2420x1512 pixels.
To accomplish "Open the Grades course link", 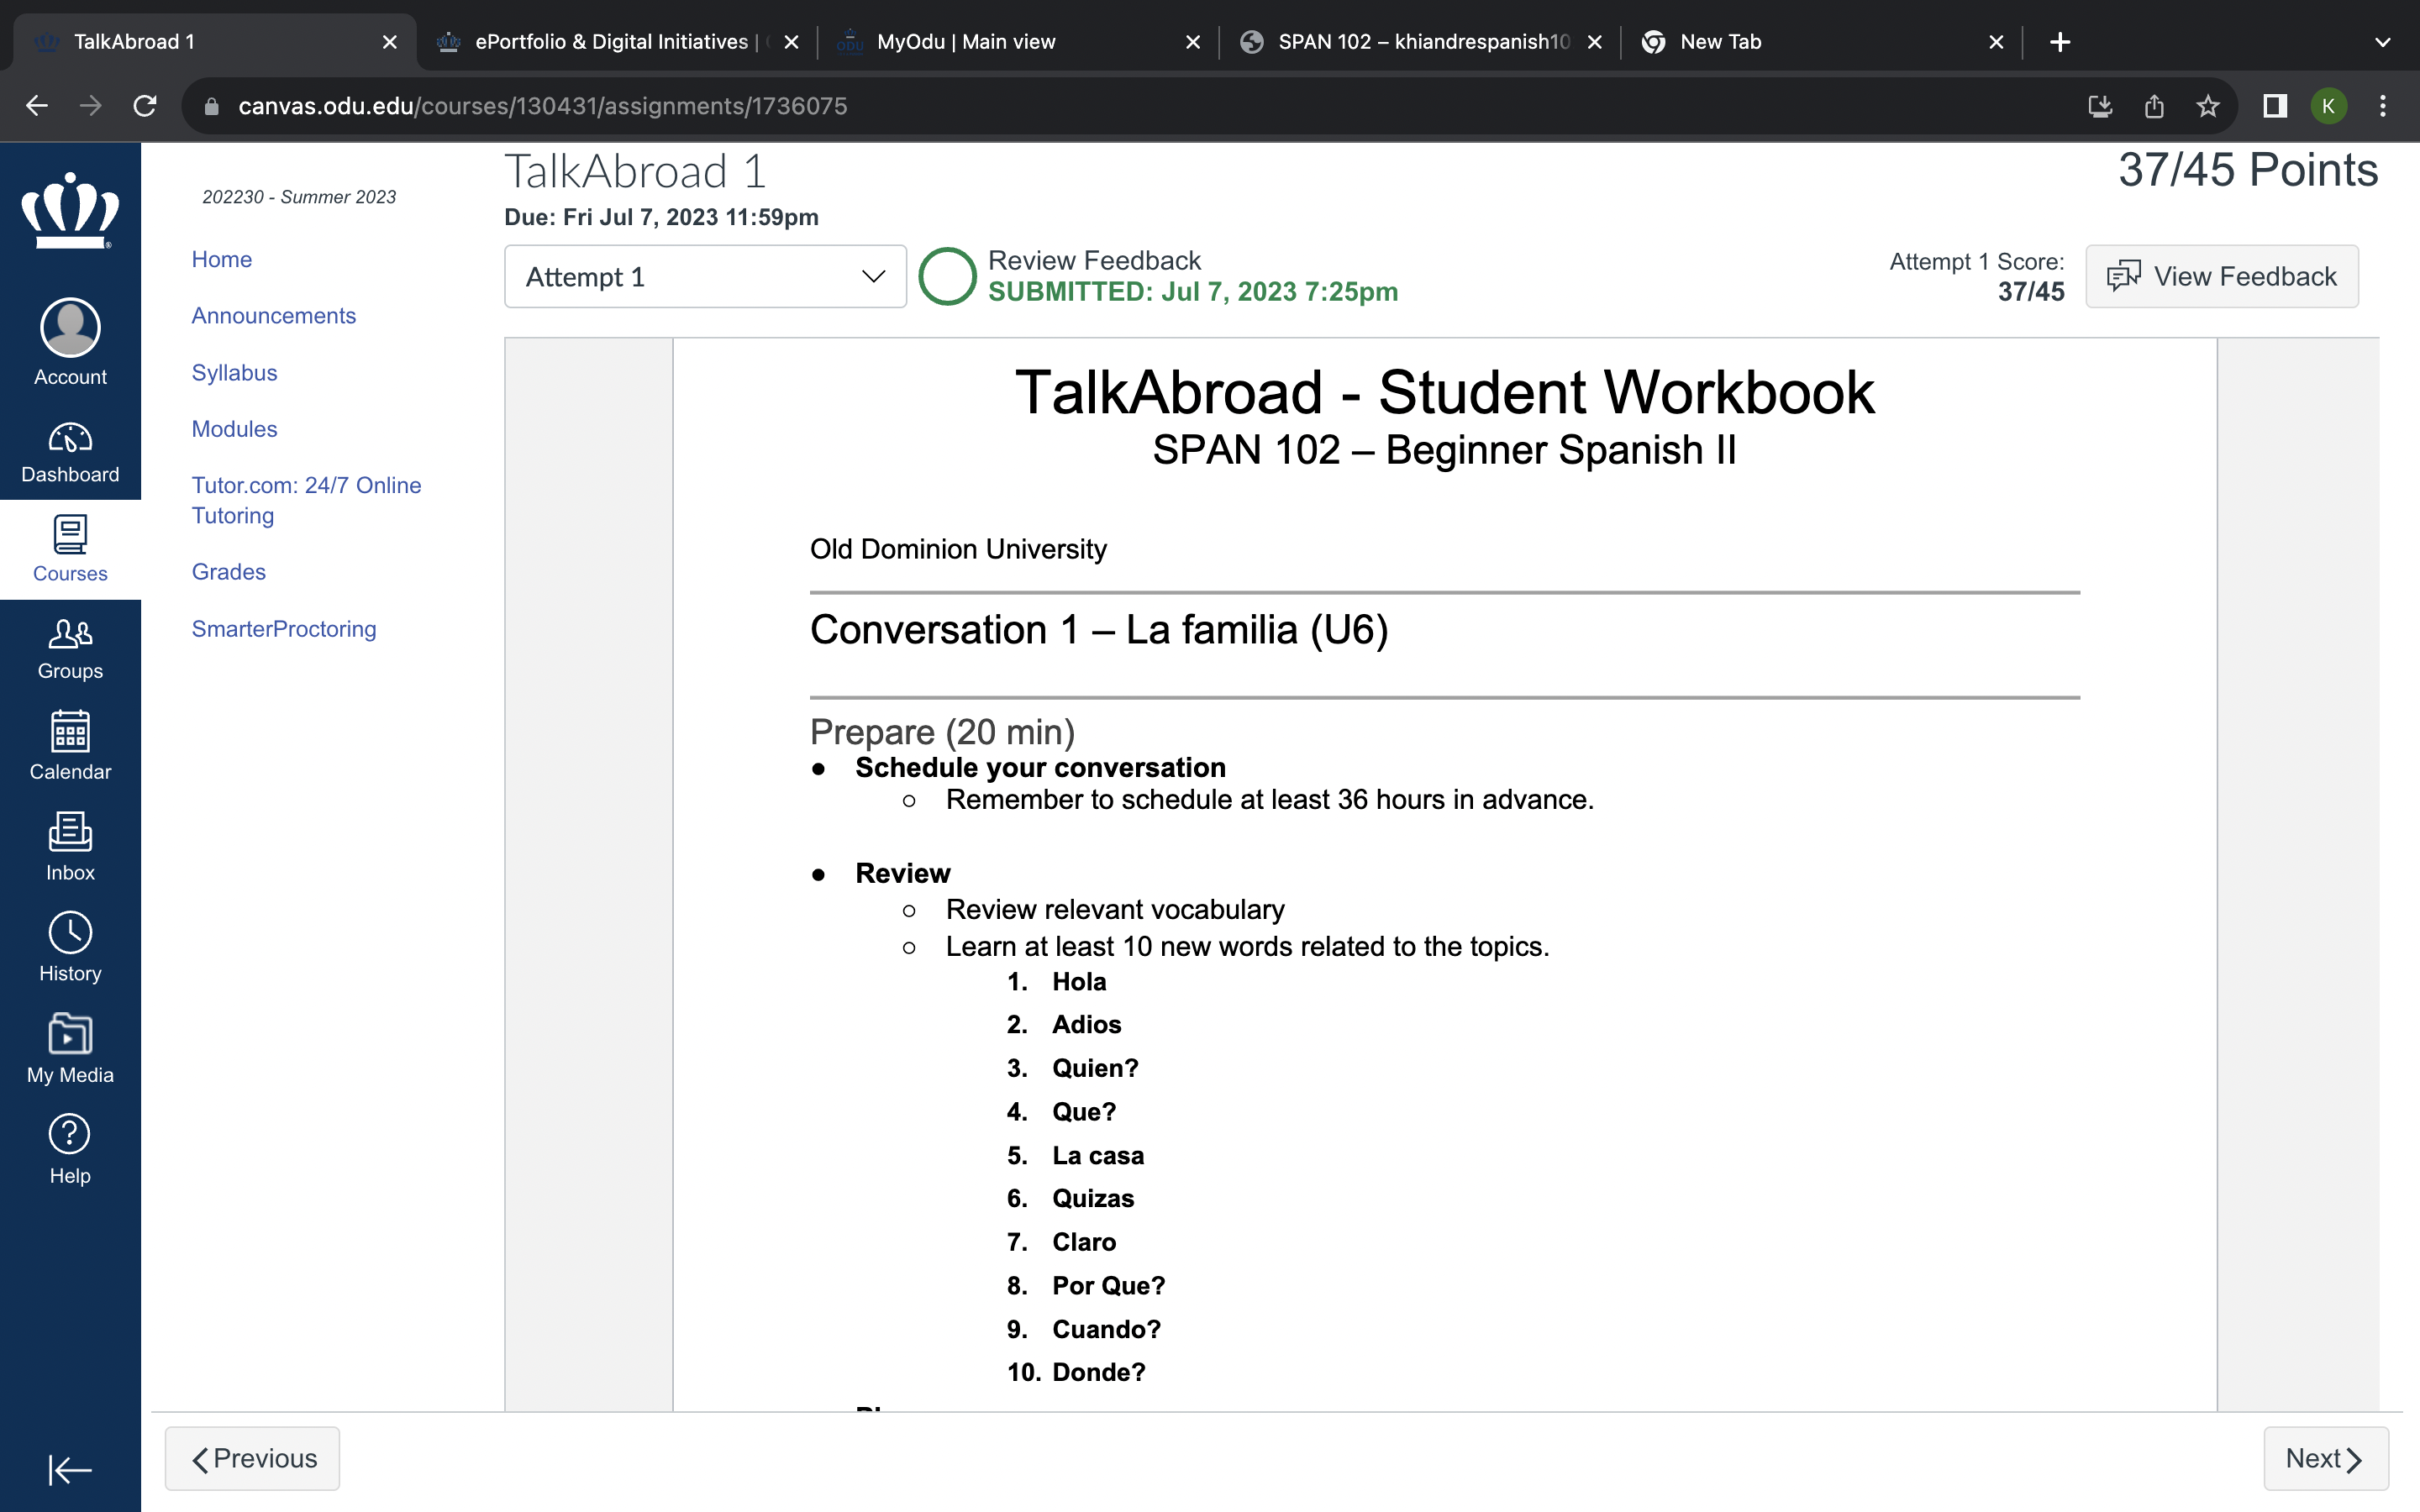I will tap(228, 572).
